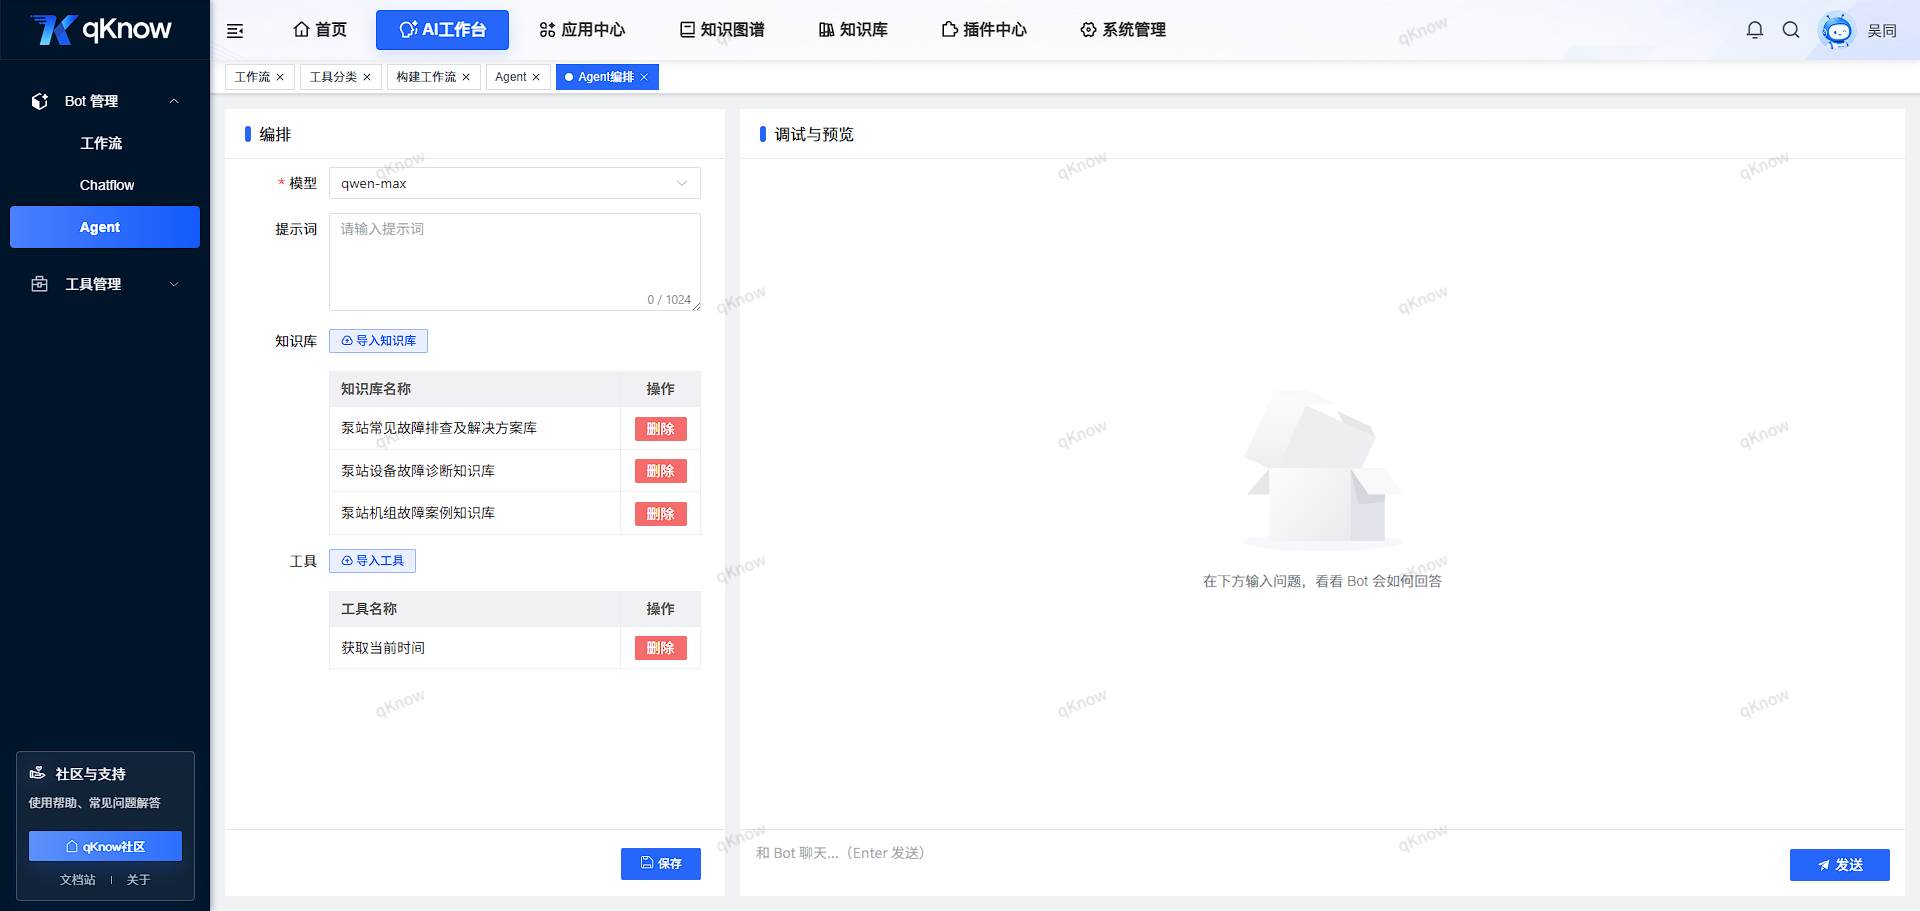The height and width of the screenshot is (911, 1920).
Task: Click the 导入工具 button
Action: coord(372,561)
